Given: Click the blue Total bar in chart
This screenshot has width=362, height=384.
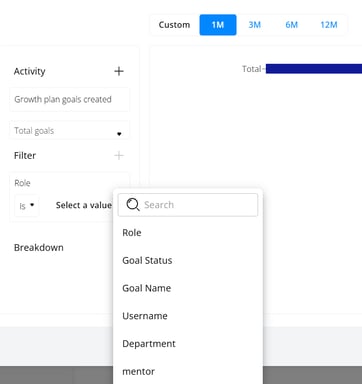Looking at the screenshot, I should coord(314,69).
